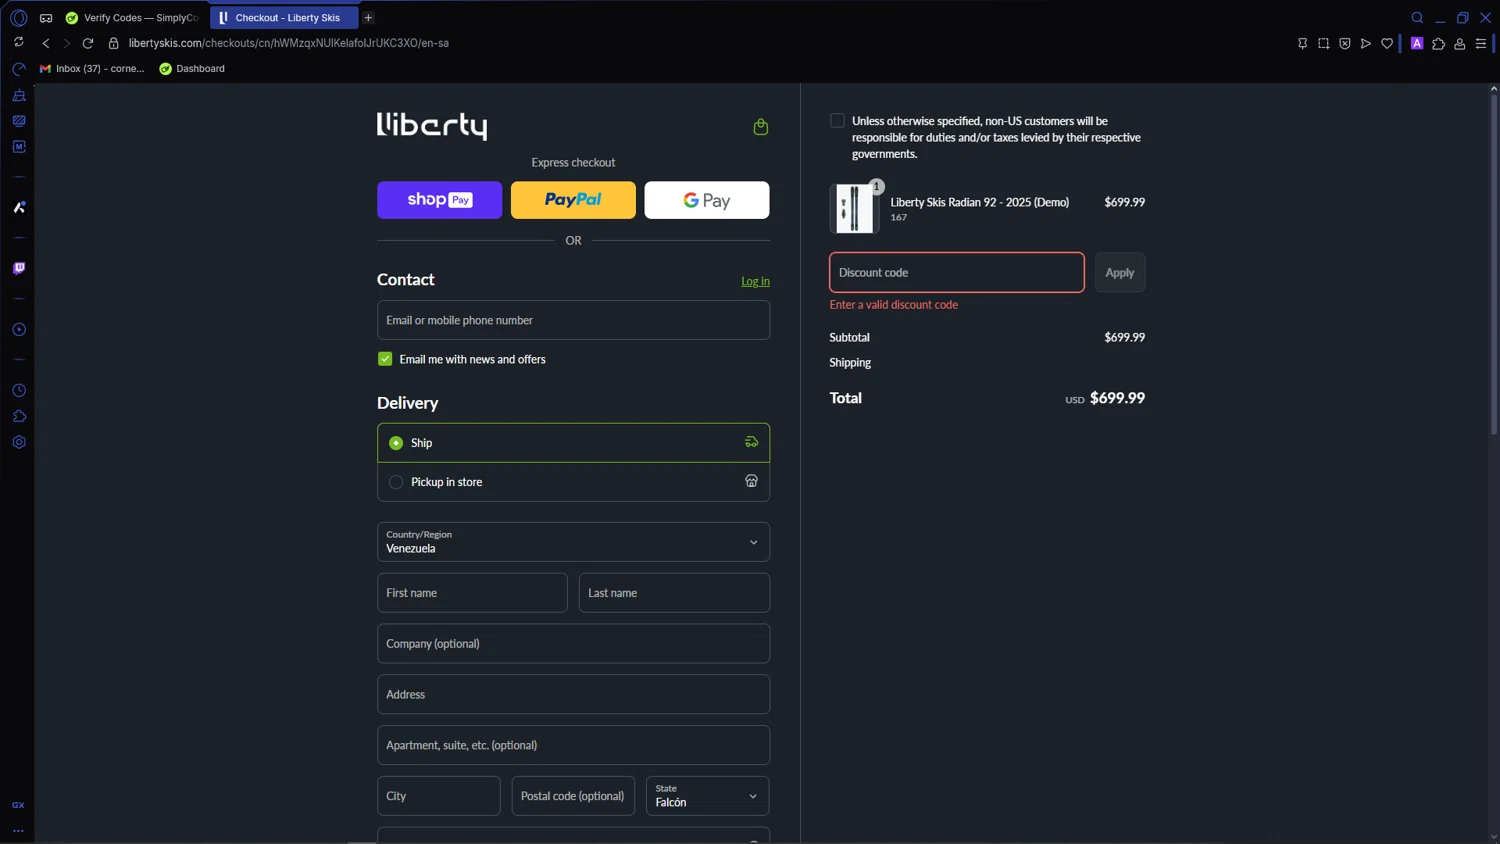Pay with Shop Pay button
The image size is (1500, 844).
point(439,200)
